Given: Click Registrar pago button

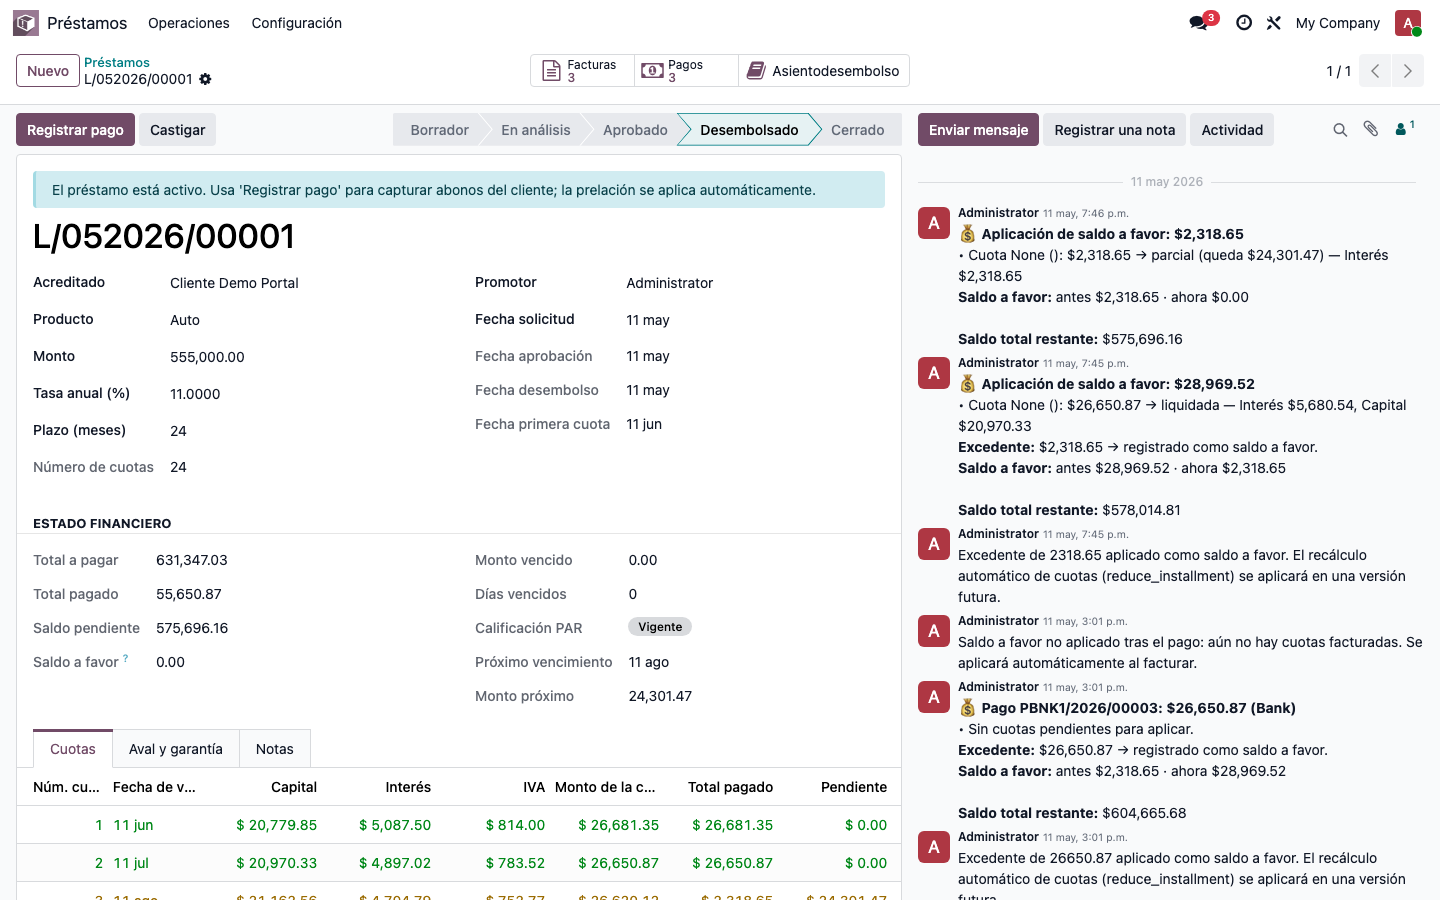Looking at the screenshot, I should click(75, 130).
